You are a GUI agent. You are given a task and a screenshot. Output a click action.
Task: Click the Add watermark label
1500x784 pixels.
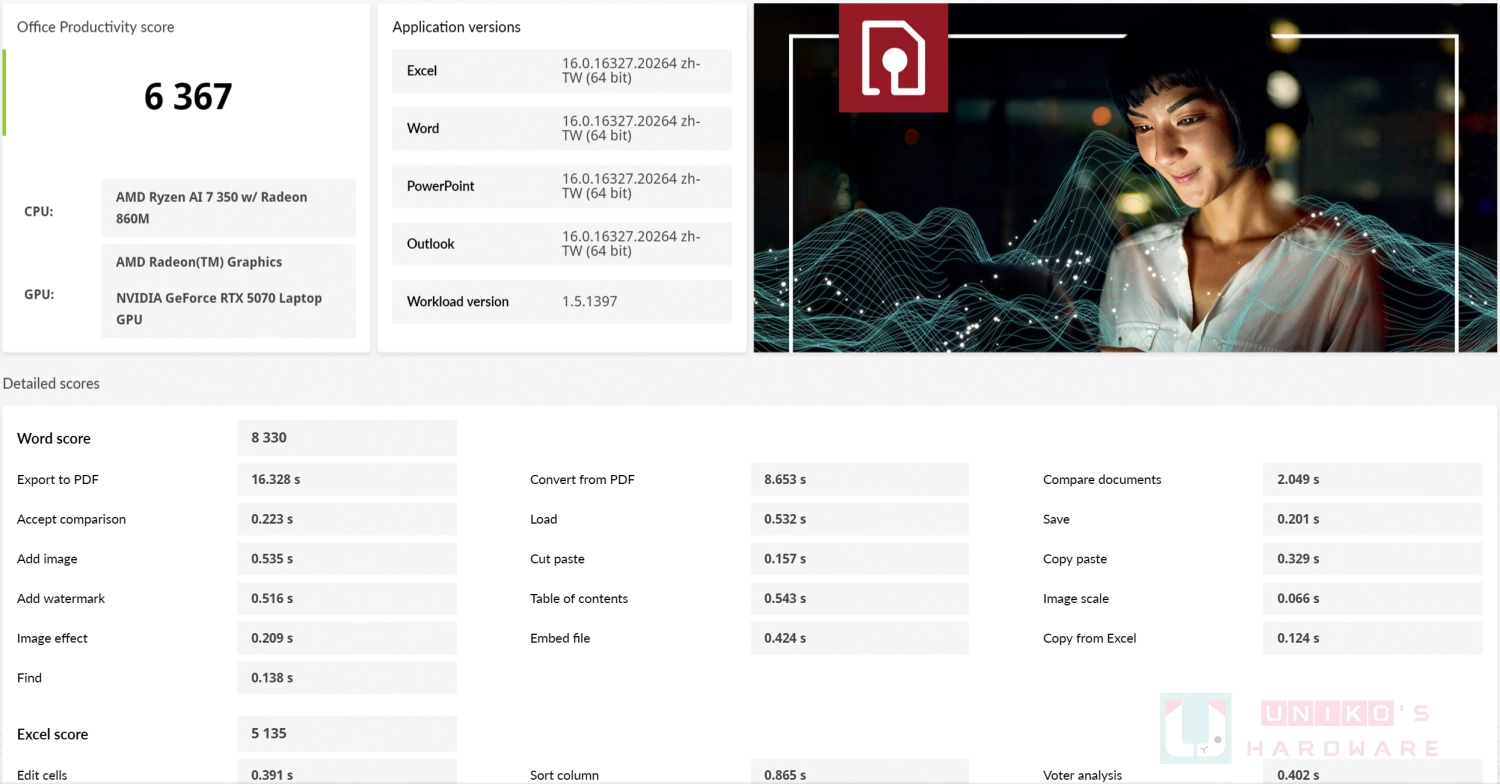(61, 599)
